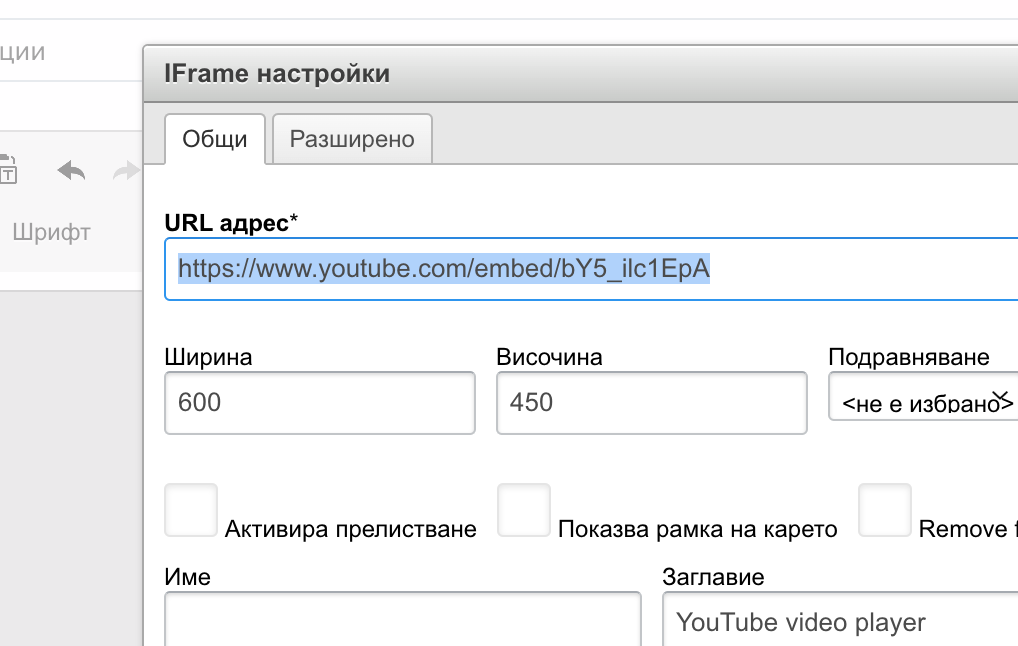The image size is (1018, 646).
Task: Click the Височина label
Action: 549,357
